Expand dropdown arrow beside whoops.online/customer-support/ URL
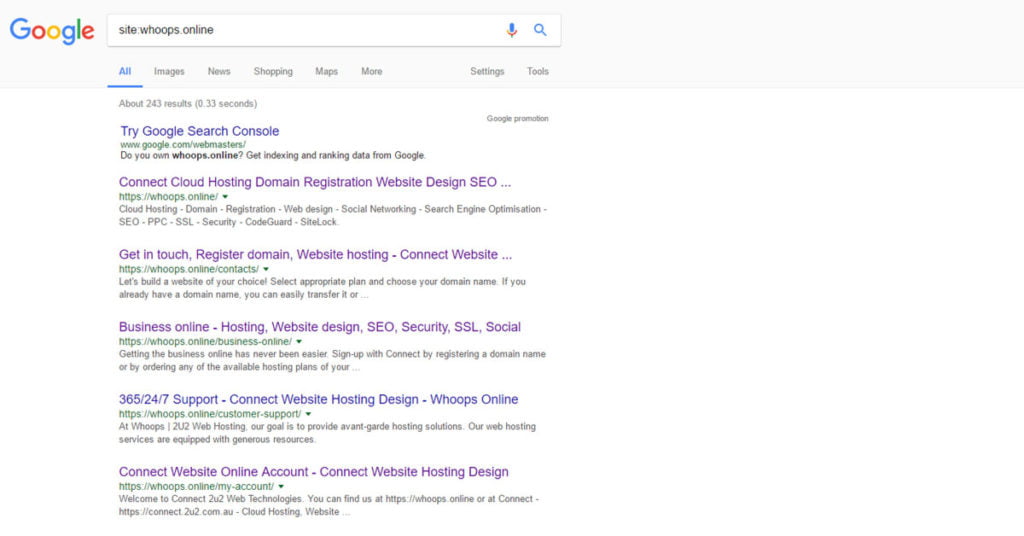This screenshot has height=536, width=1024. click(x=308, y=414)
